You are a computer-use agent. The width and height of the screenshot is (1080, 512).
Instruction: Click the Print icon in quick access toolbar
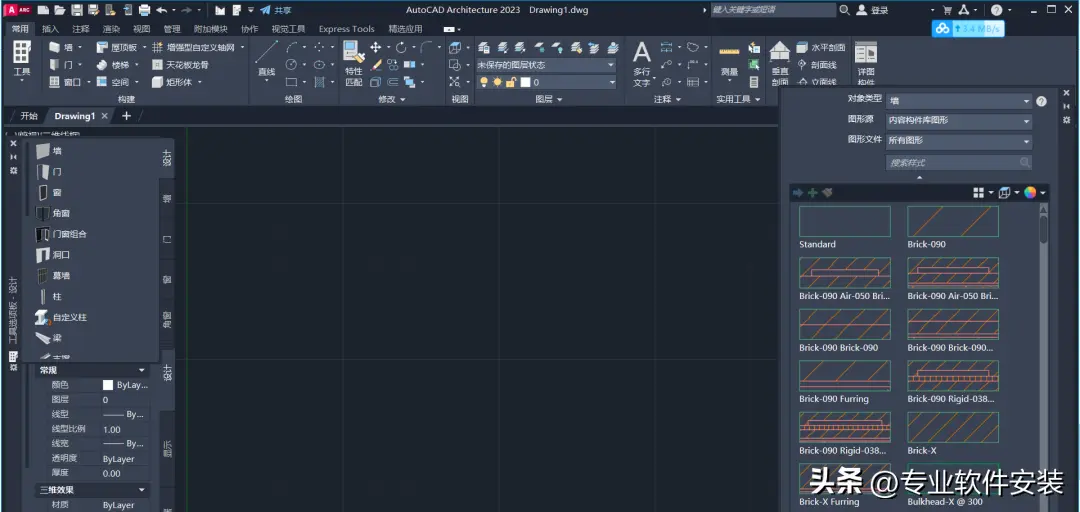144,10
